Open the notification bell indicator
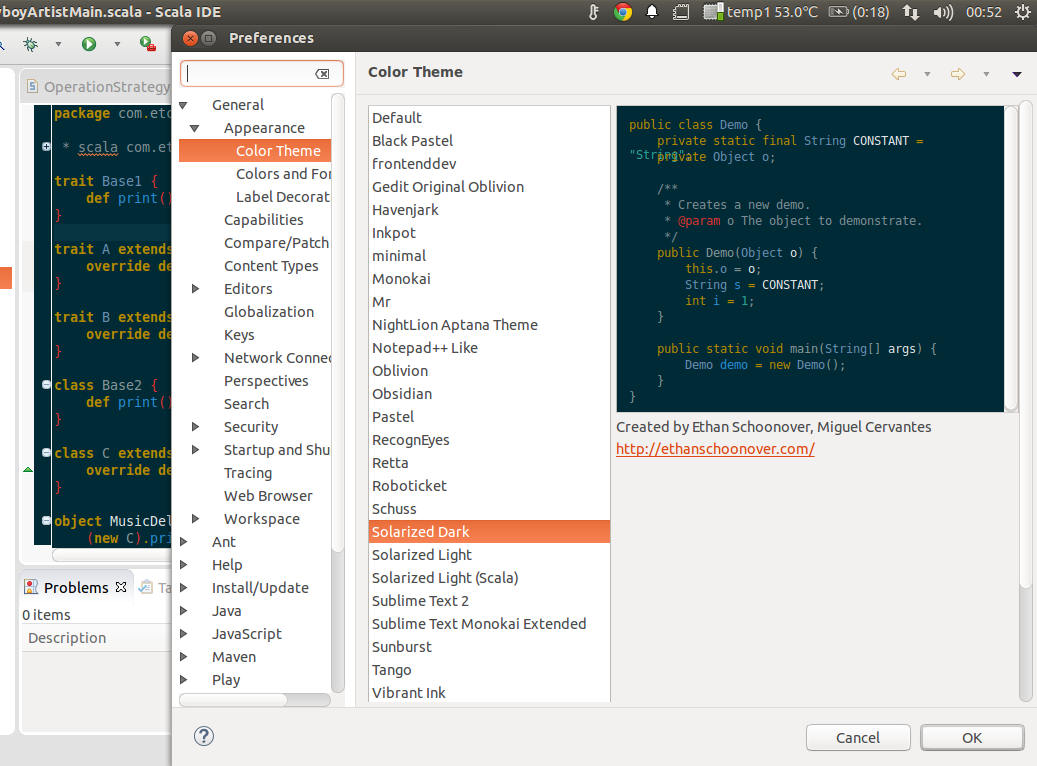 pos(651,12)
